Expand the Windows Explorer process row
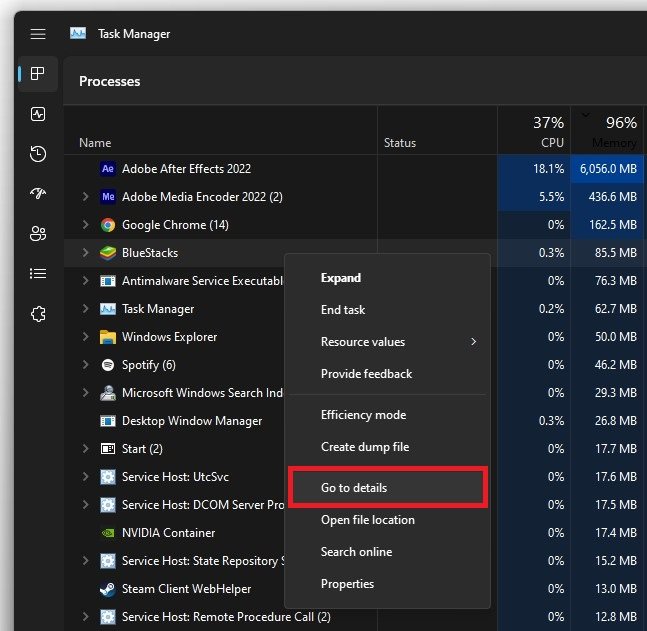 tap(86, 337)
